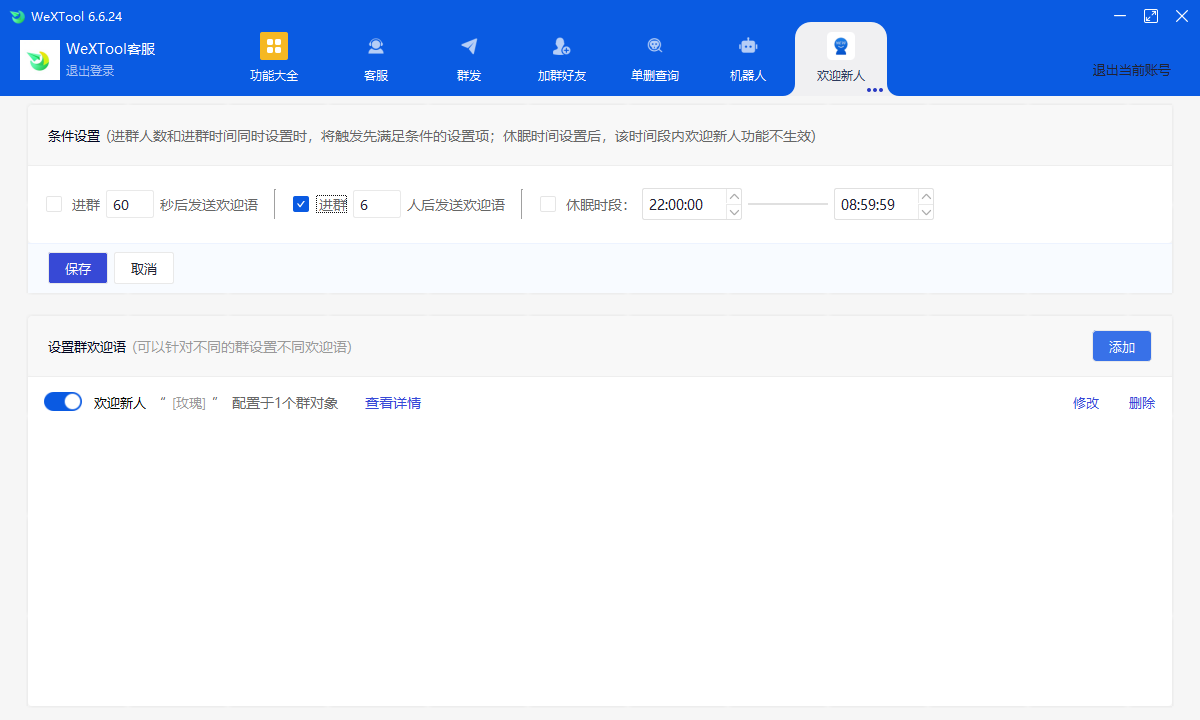This screenshot has height=720, width=1200.
Task: Open the 客服 customer service icon
Action: point(376,46)
